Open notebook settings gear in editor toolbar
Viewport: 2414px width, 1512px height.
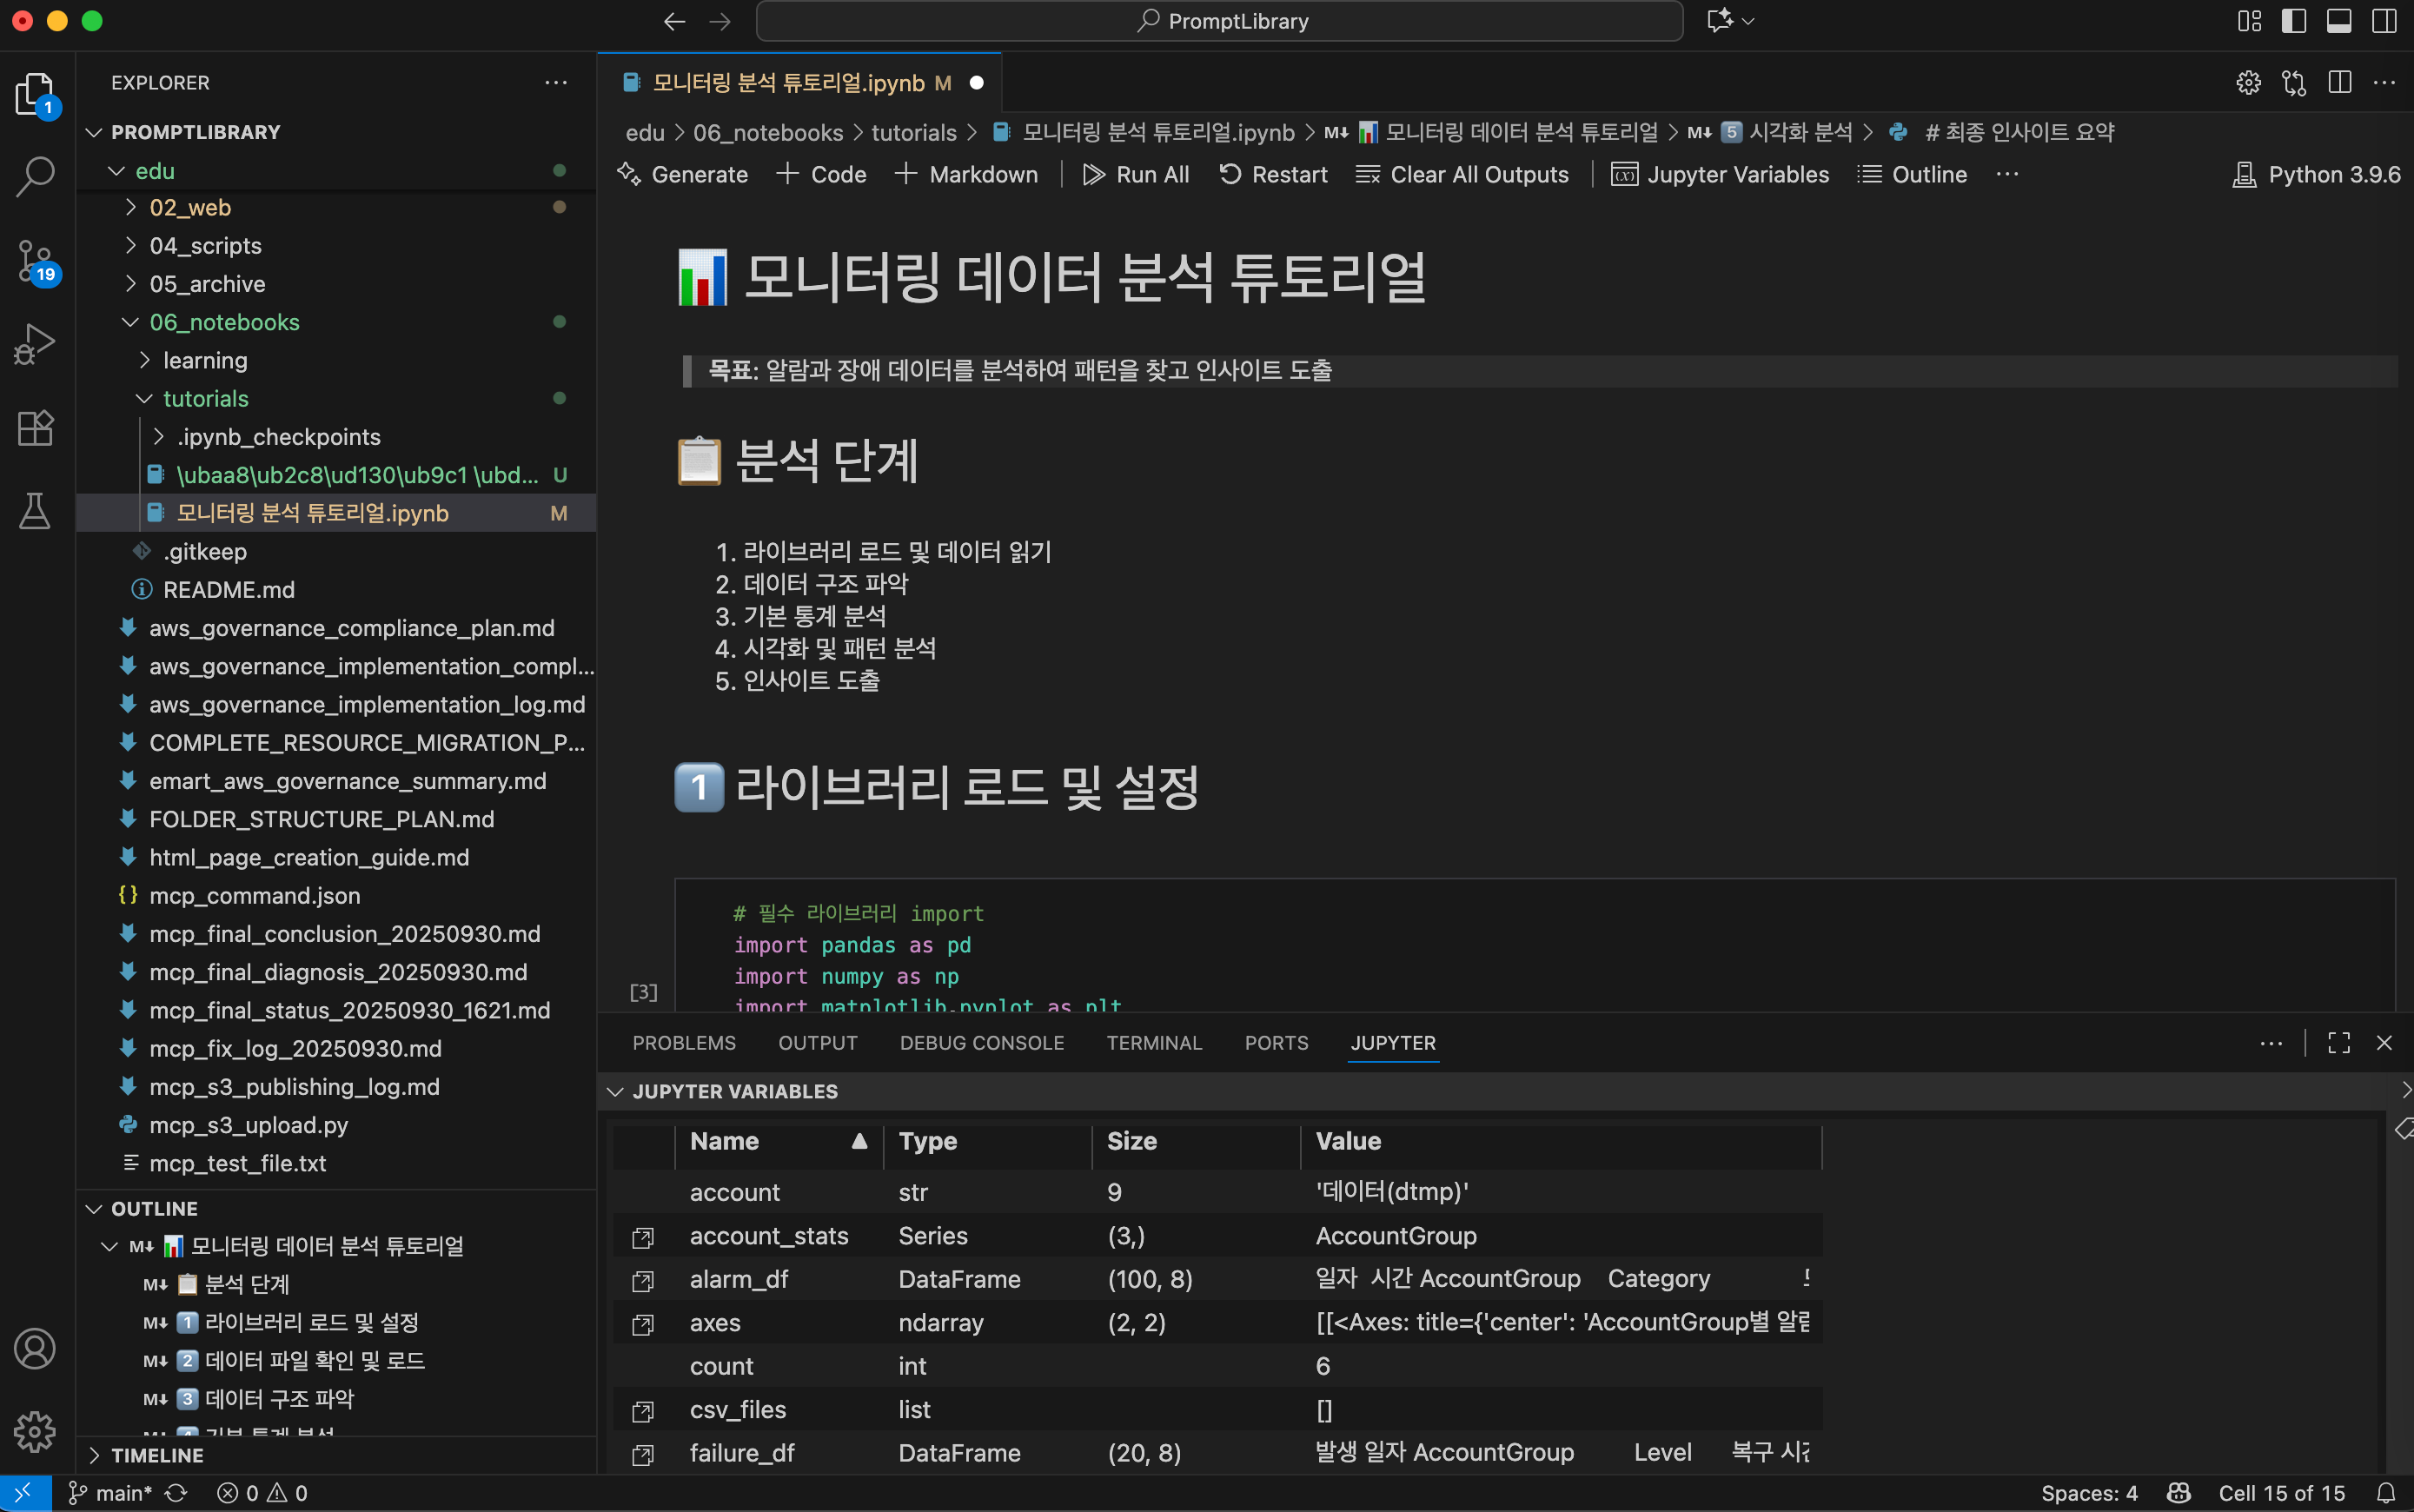pos(2248,83)
